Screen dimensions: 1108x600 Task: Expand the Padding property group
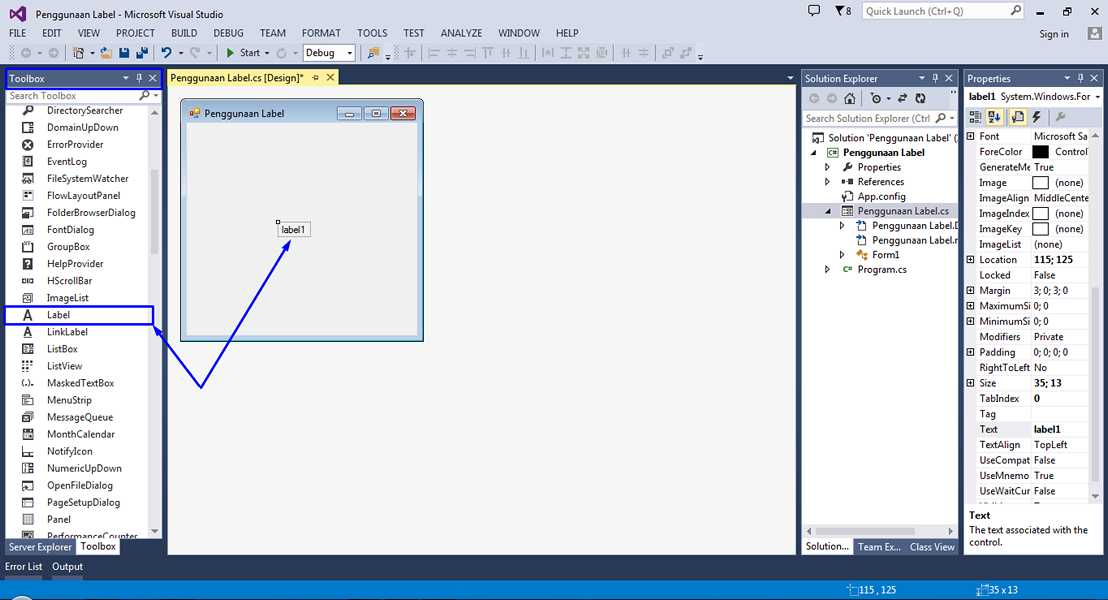pyautogui.click(x=970, y=352)
